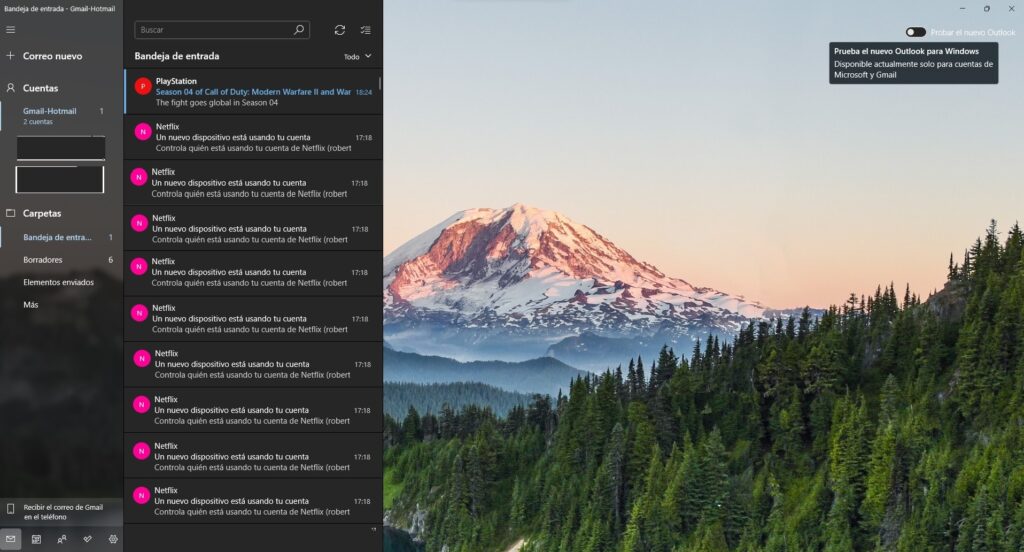Expand the 'Todo' filter dropdown
1024x552 pixels.
click(x=358, y=57)
